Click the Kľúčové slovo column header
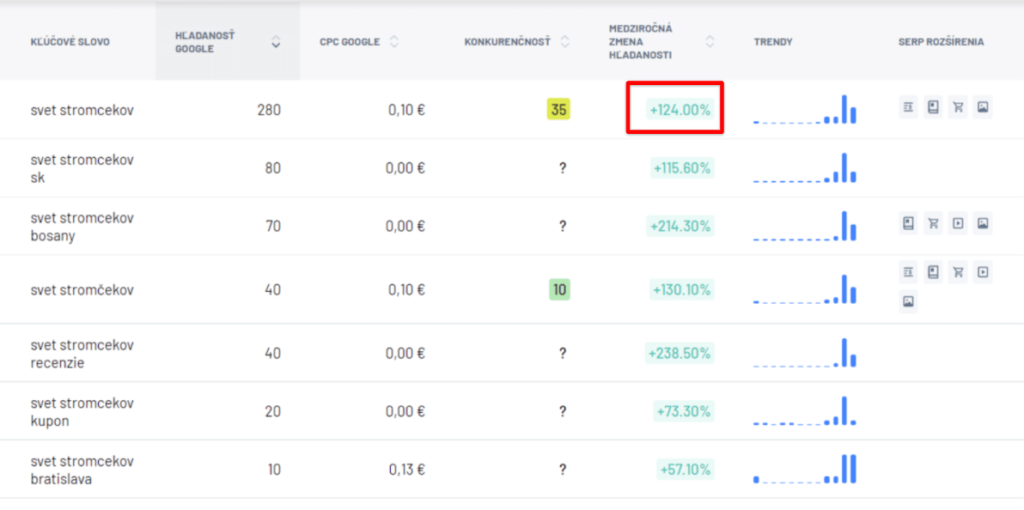This screenshot has width=1024, height=510. [x=70, y=42]
